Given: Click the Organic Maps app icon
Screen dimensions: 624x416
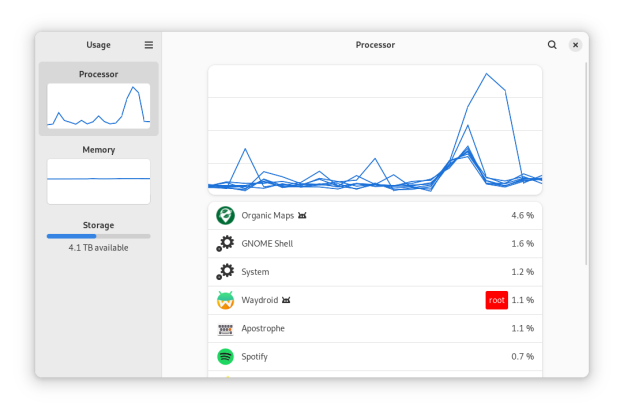Looking at the screenshot, I should click(x=225, y=215).
